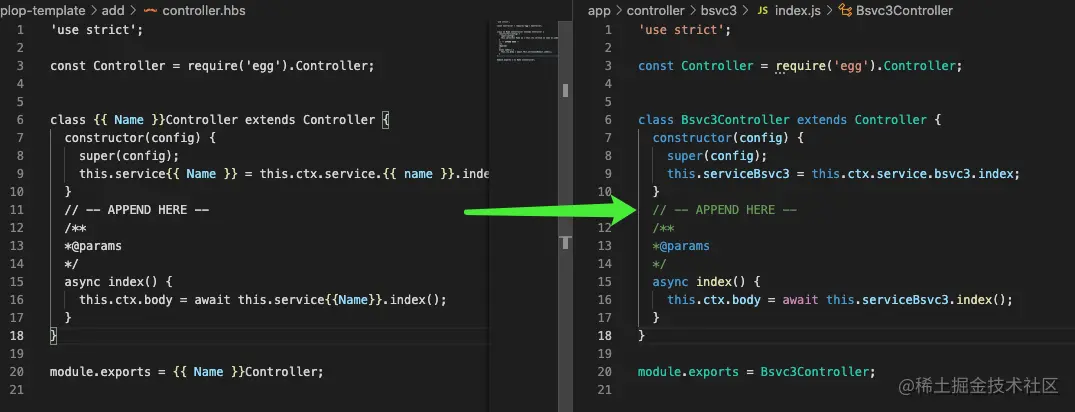Viewport: 1075px width, 412px height.
Task: Click "super(config);" in the right editor
Action: click(x=717, y=156)
